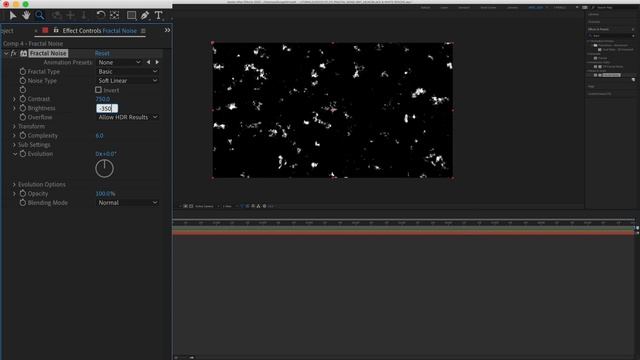
Task: Enable the Invert checkbox
Action: tap(98, 90)
